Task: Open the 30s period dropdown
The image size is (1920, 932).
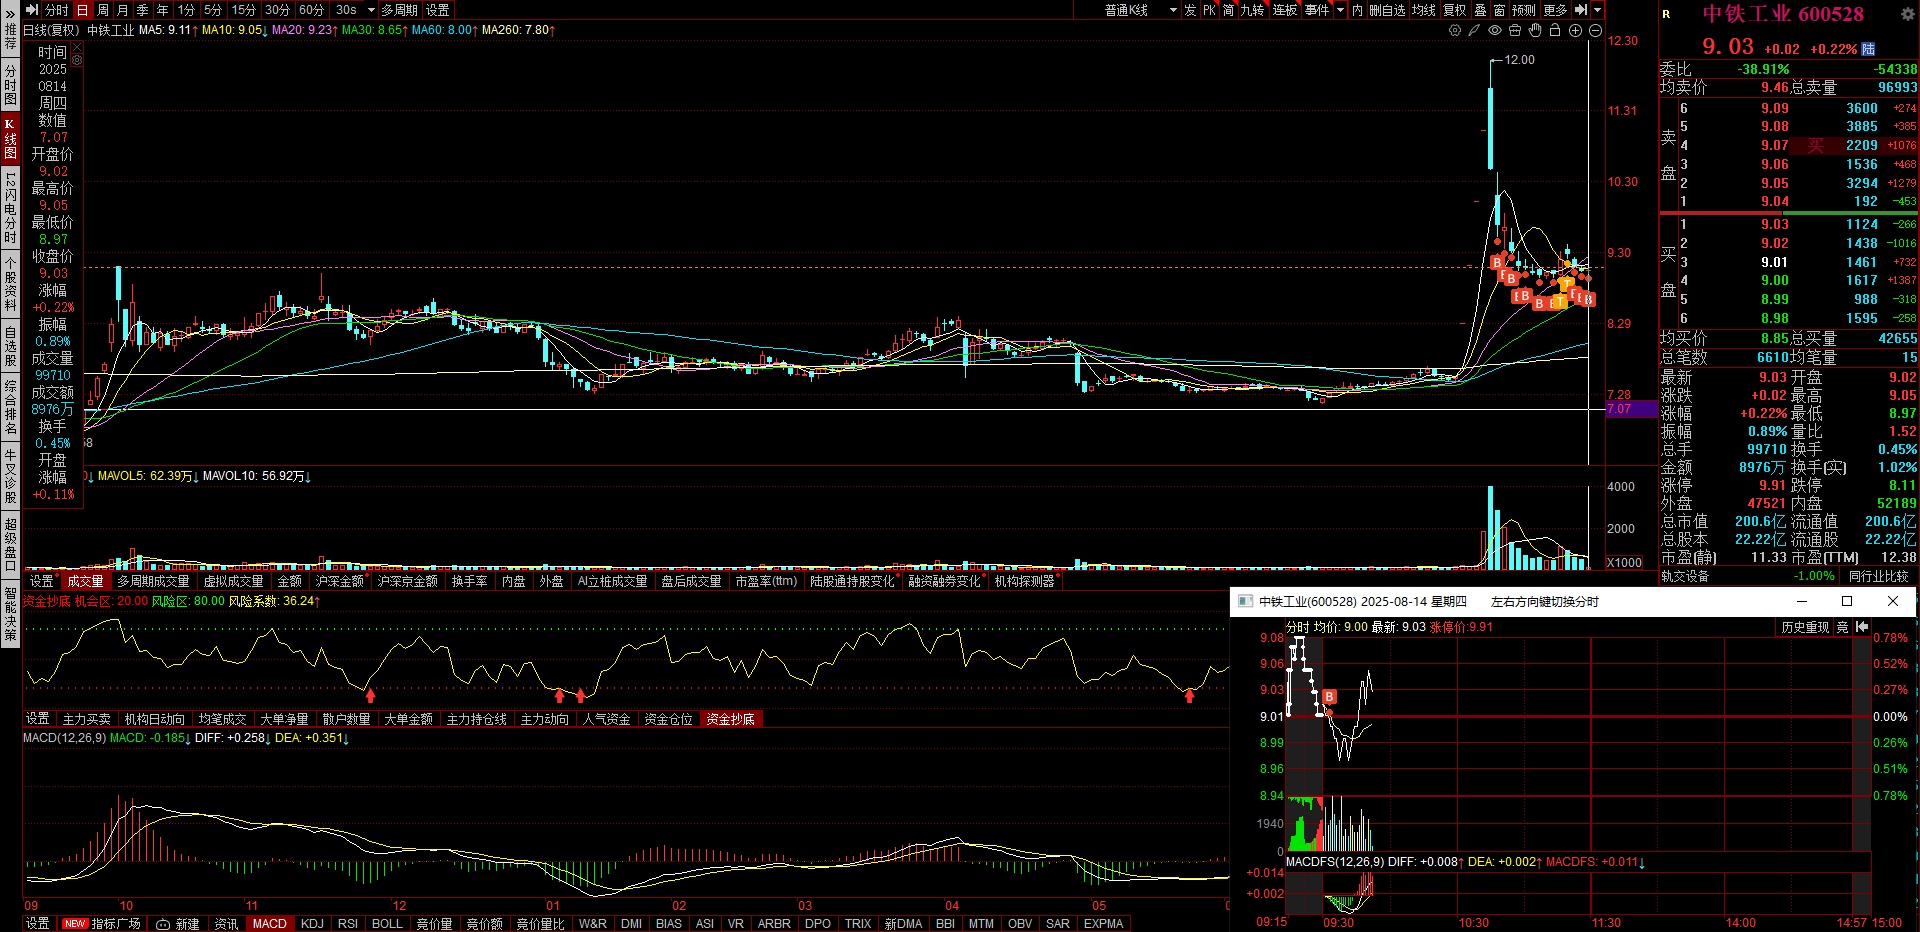Action: pyautogui.click(x=355, y=10)
